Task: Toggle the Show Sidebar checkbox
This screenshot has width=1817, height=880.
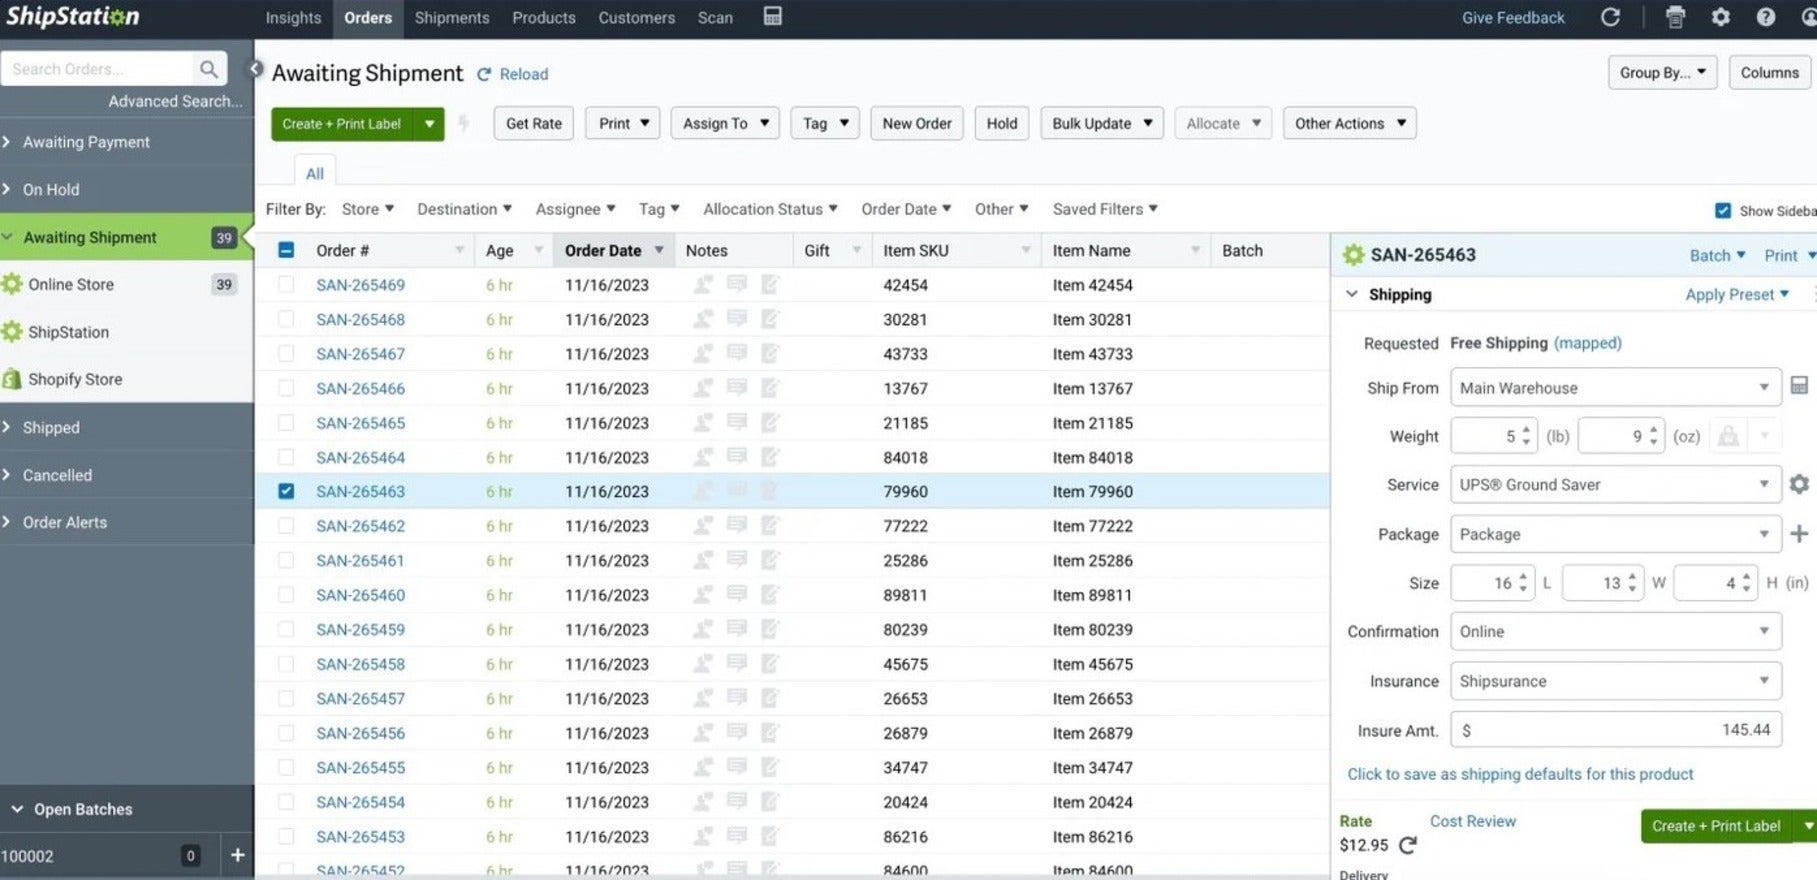Action: point(1722,210)
